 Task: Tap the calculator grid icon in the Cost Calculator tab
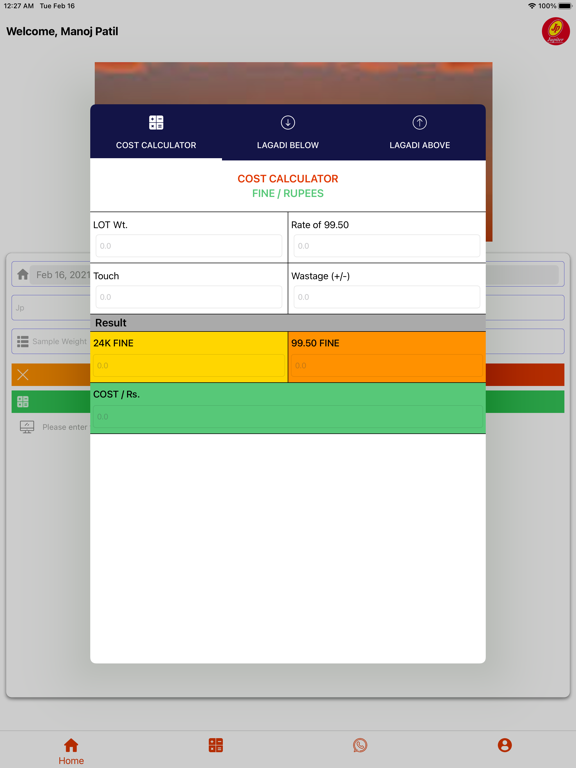click(156, 122)
